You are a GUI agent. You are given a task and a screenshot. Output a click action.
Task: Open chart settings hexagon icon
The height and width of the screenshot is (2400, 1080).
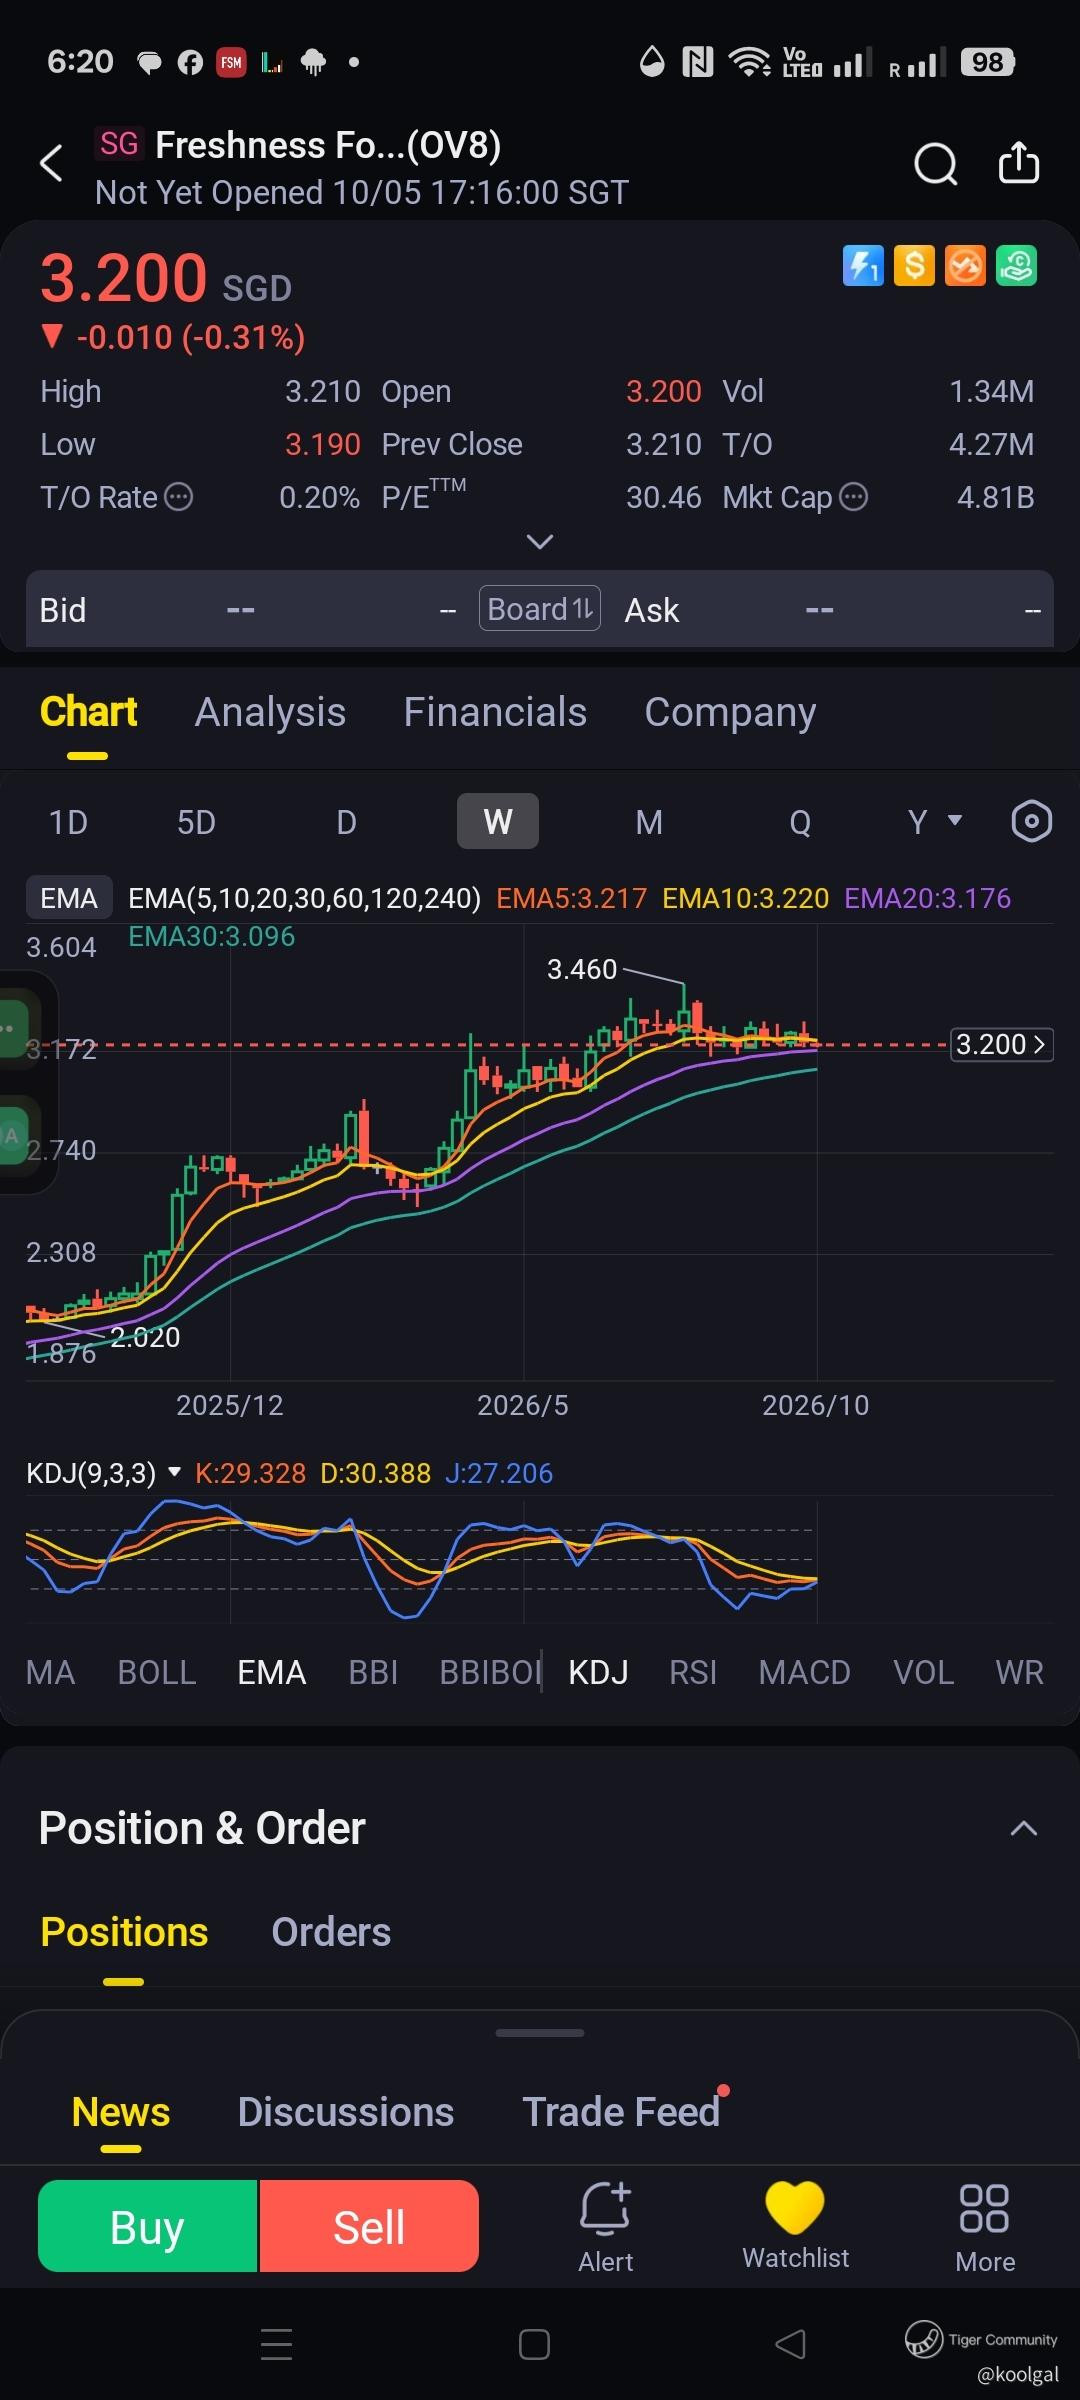(x=1031, y=822)
